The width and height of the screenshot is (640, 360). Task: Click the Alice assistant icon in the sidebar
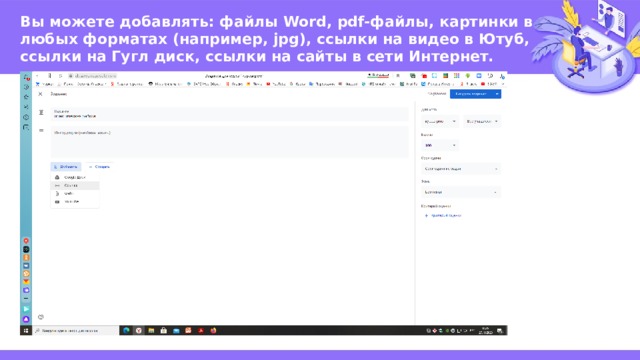26,319
